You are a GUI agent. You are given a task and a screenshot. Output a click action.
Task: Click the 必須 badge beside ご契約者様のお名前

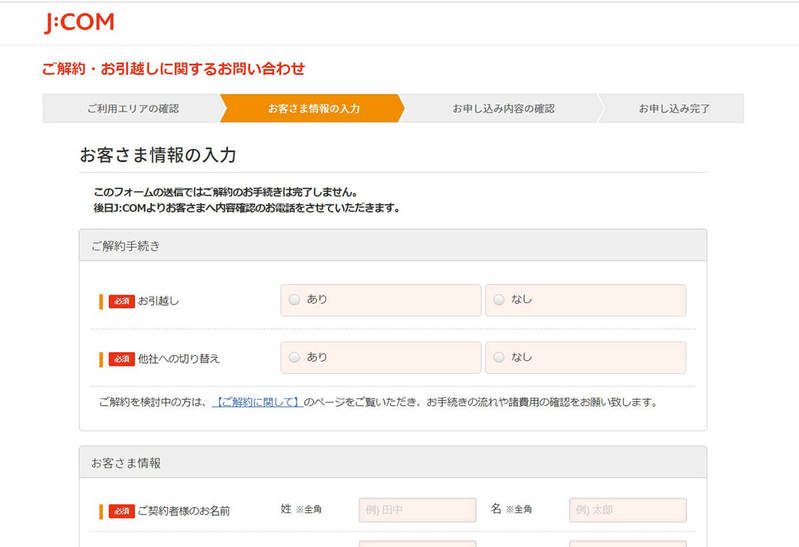coord(121,511)
